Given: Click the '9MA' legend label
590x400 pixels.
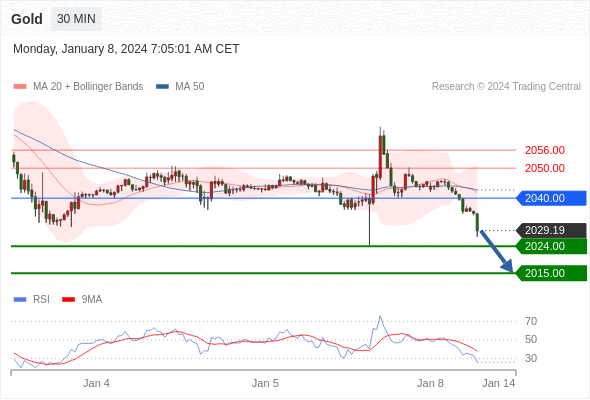Looking at the screenshot, I should click(x=92, y=300).
